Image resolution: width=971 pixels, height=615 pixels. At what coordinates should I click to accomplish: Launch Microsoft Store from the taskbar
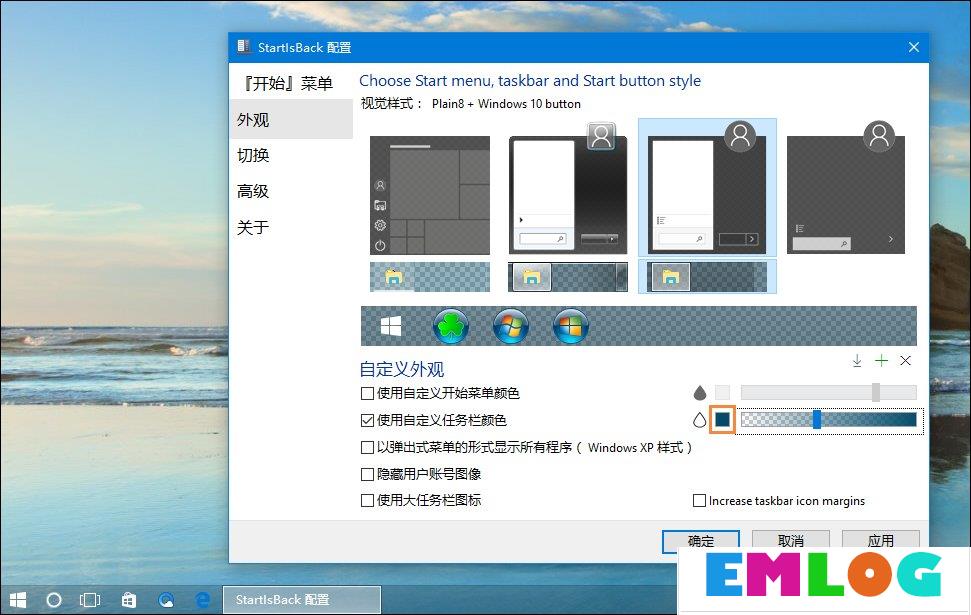pos(129,600)
